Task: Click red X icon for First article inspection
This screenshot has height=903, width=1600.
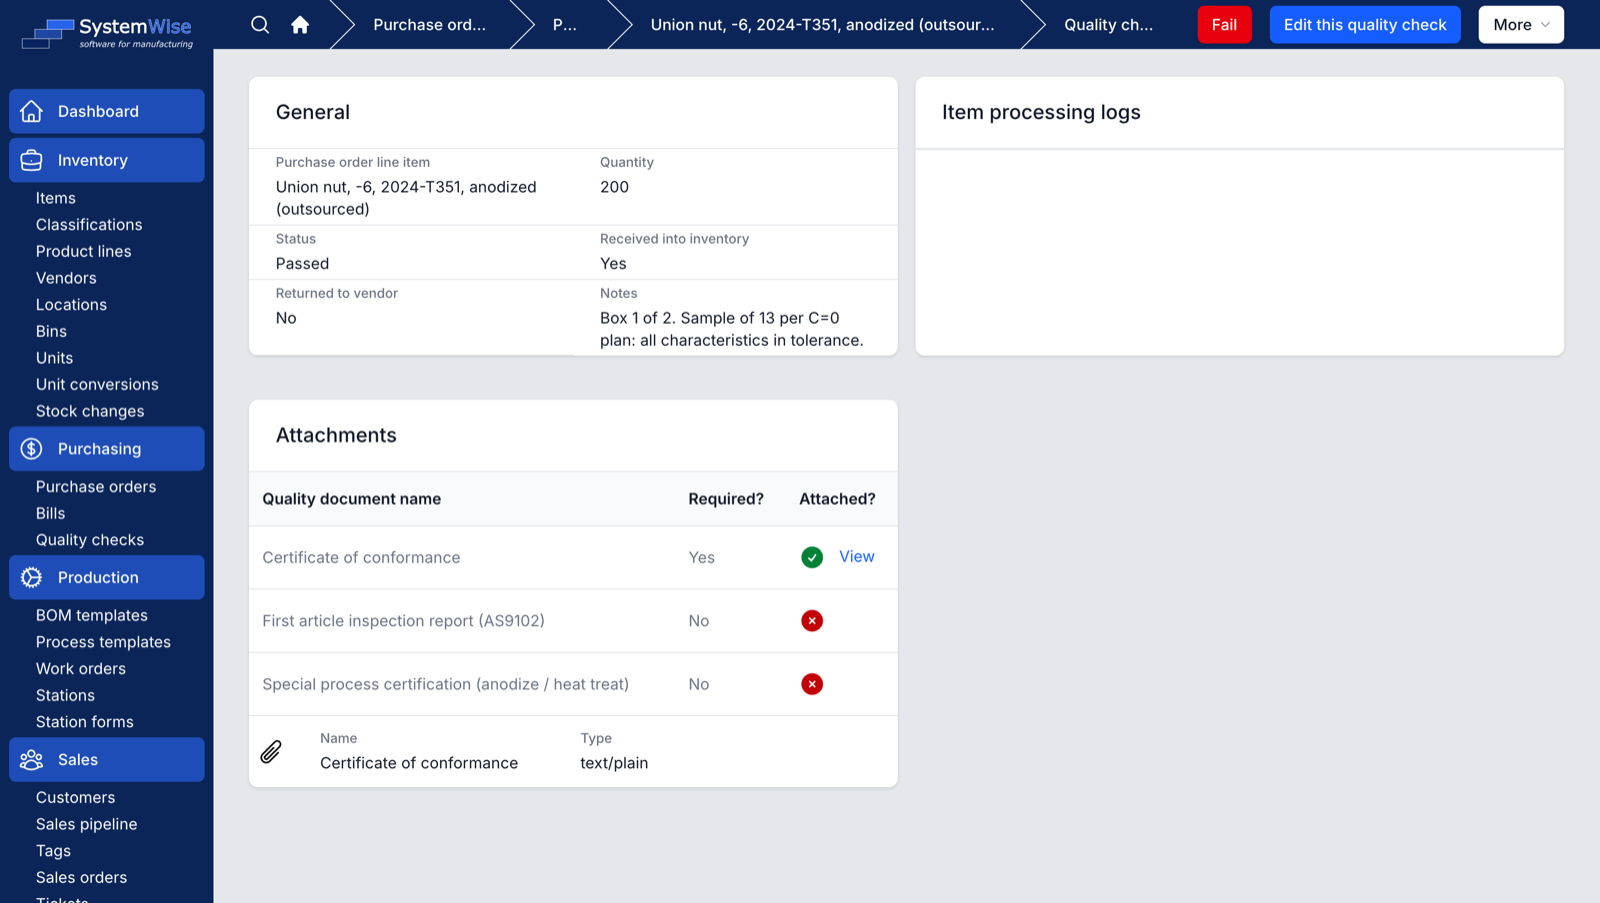Action: 812,621
